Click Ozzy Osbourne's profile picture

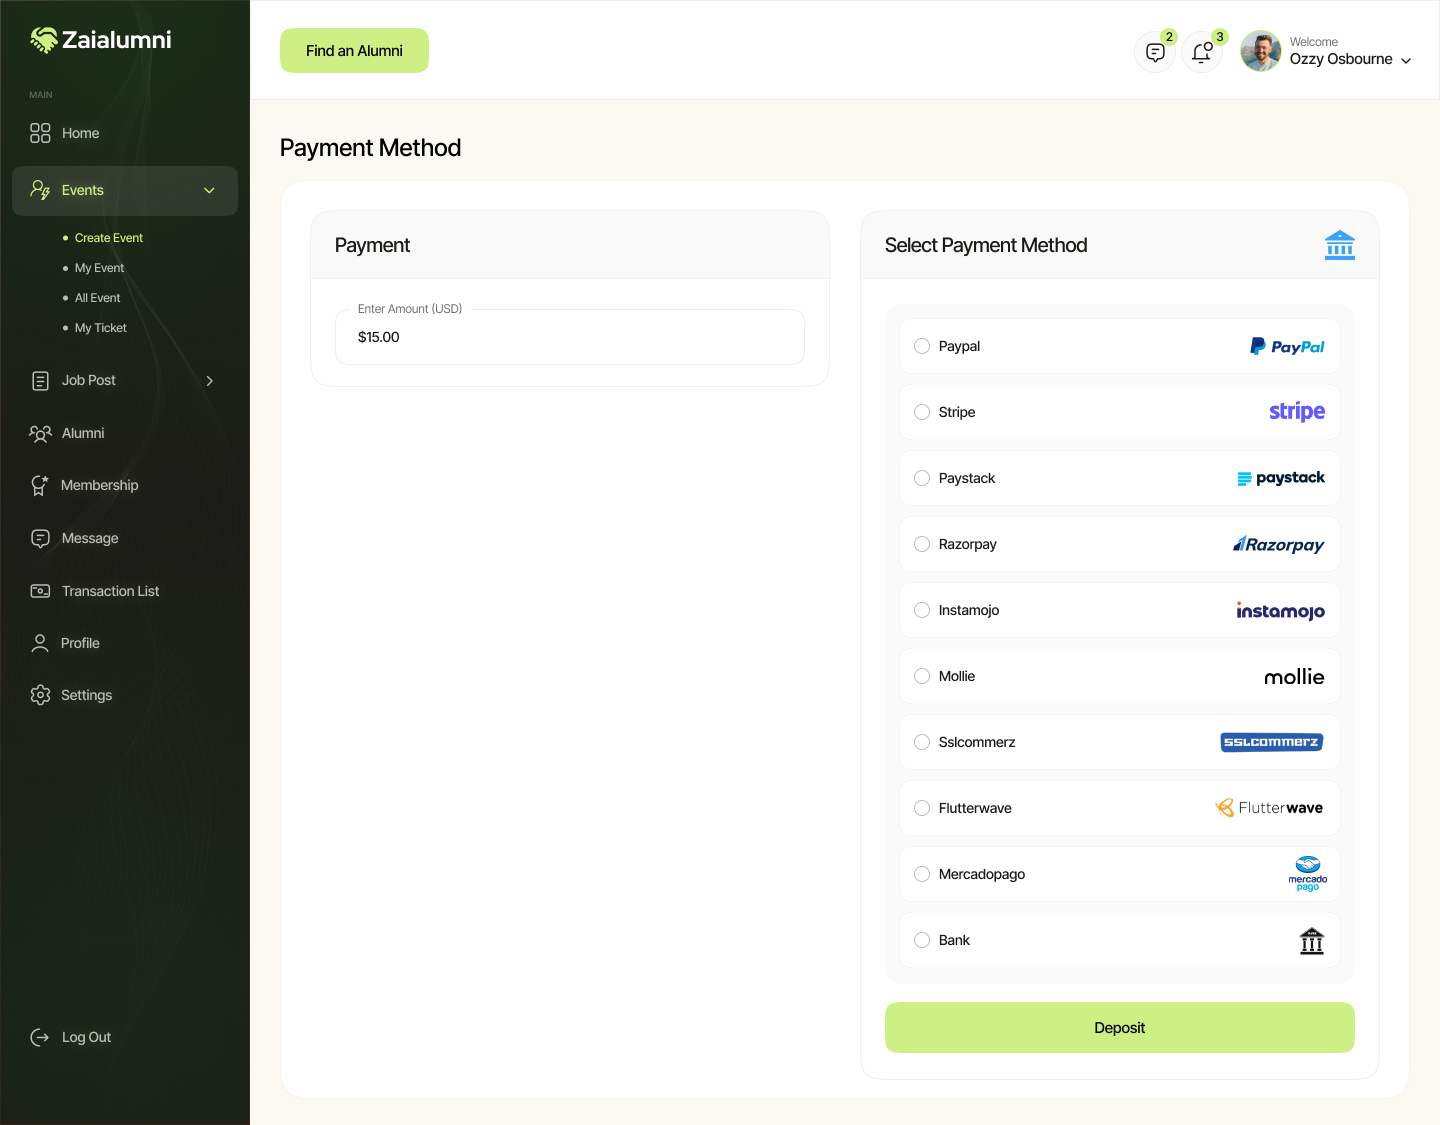point(1260,51)
